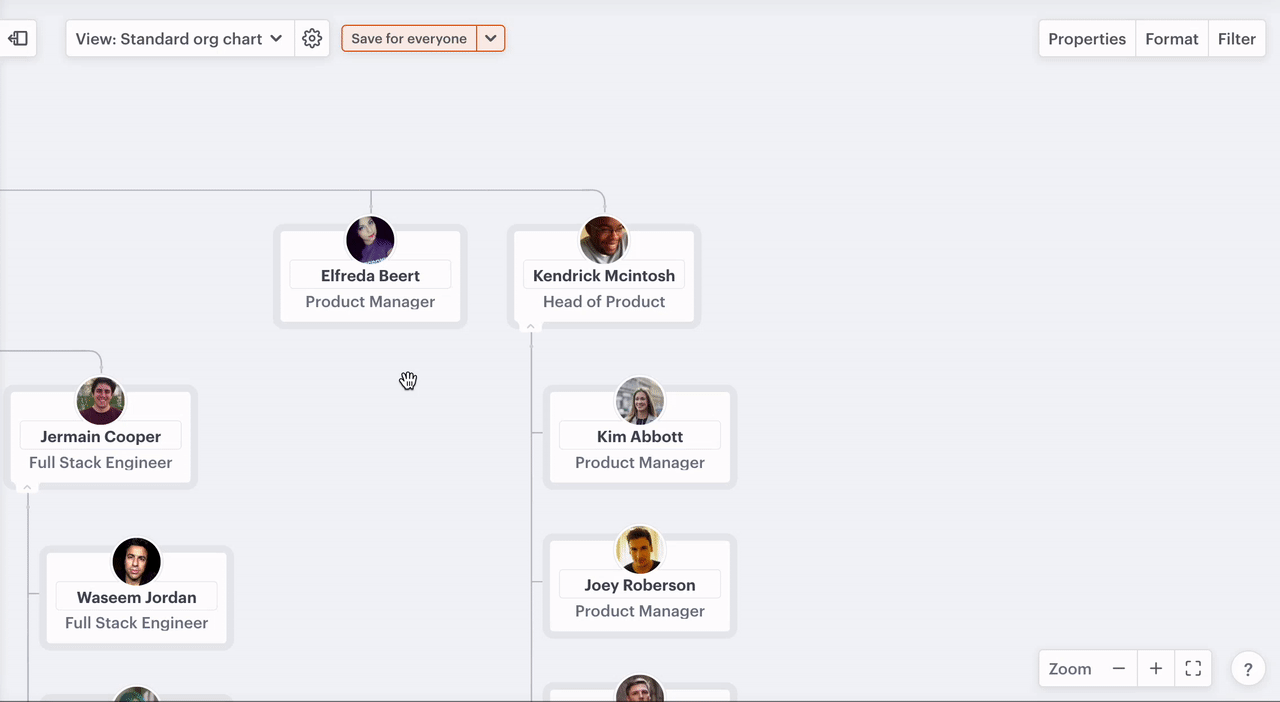
Task: Select Jermain Cooper's name field
Action: coord(100,436)
